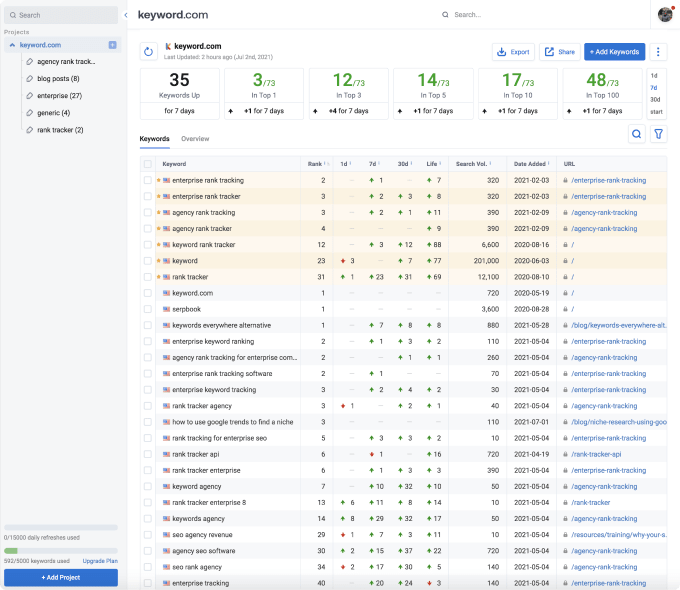
Task: Click the Upgrade Plan link
Action: tap(100, 561)
